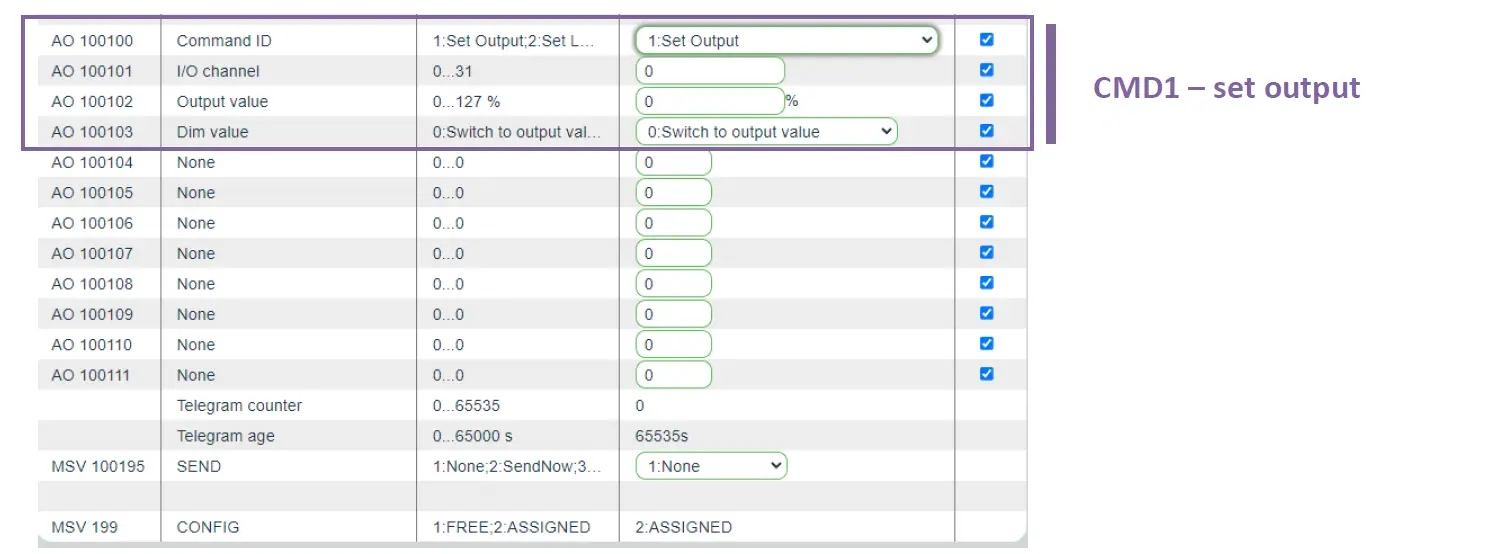Viewport: 1486px width, 554px height.
Task: Click the I/O channel input field
Action: pyautogui.click(x=710, y=71)
